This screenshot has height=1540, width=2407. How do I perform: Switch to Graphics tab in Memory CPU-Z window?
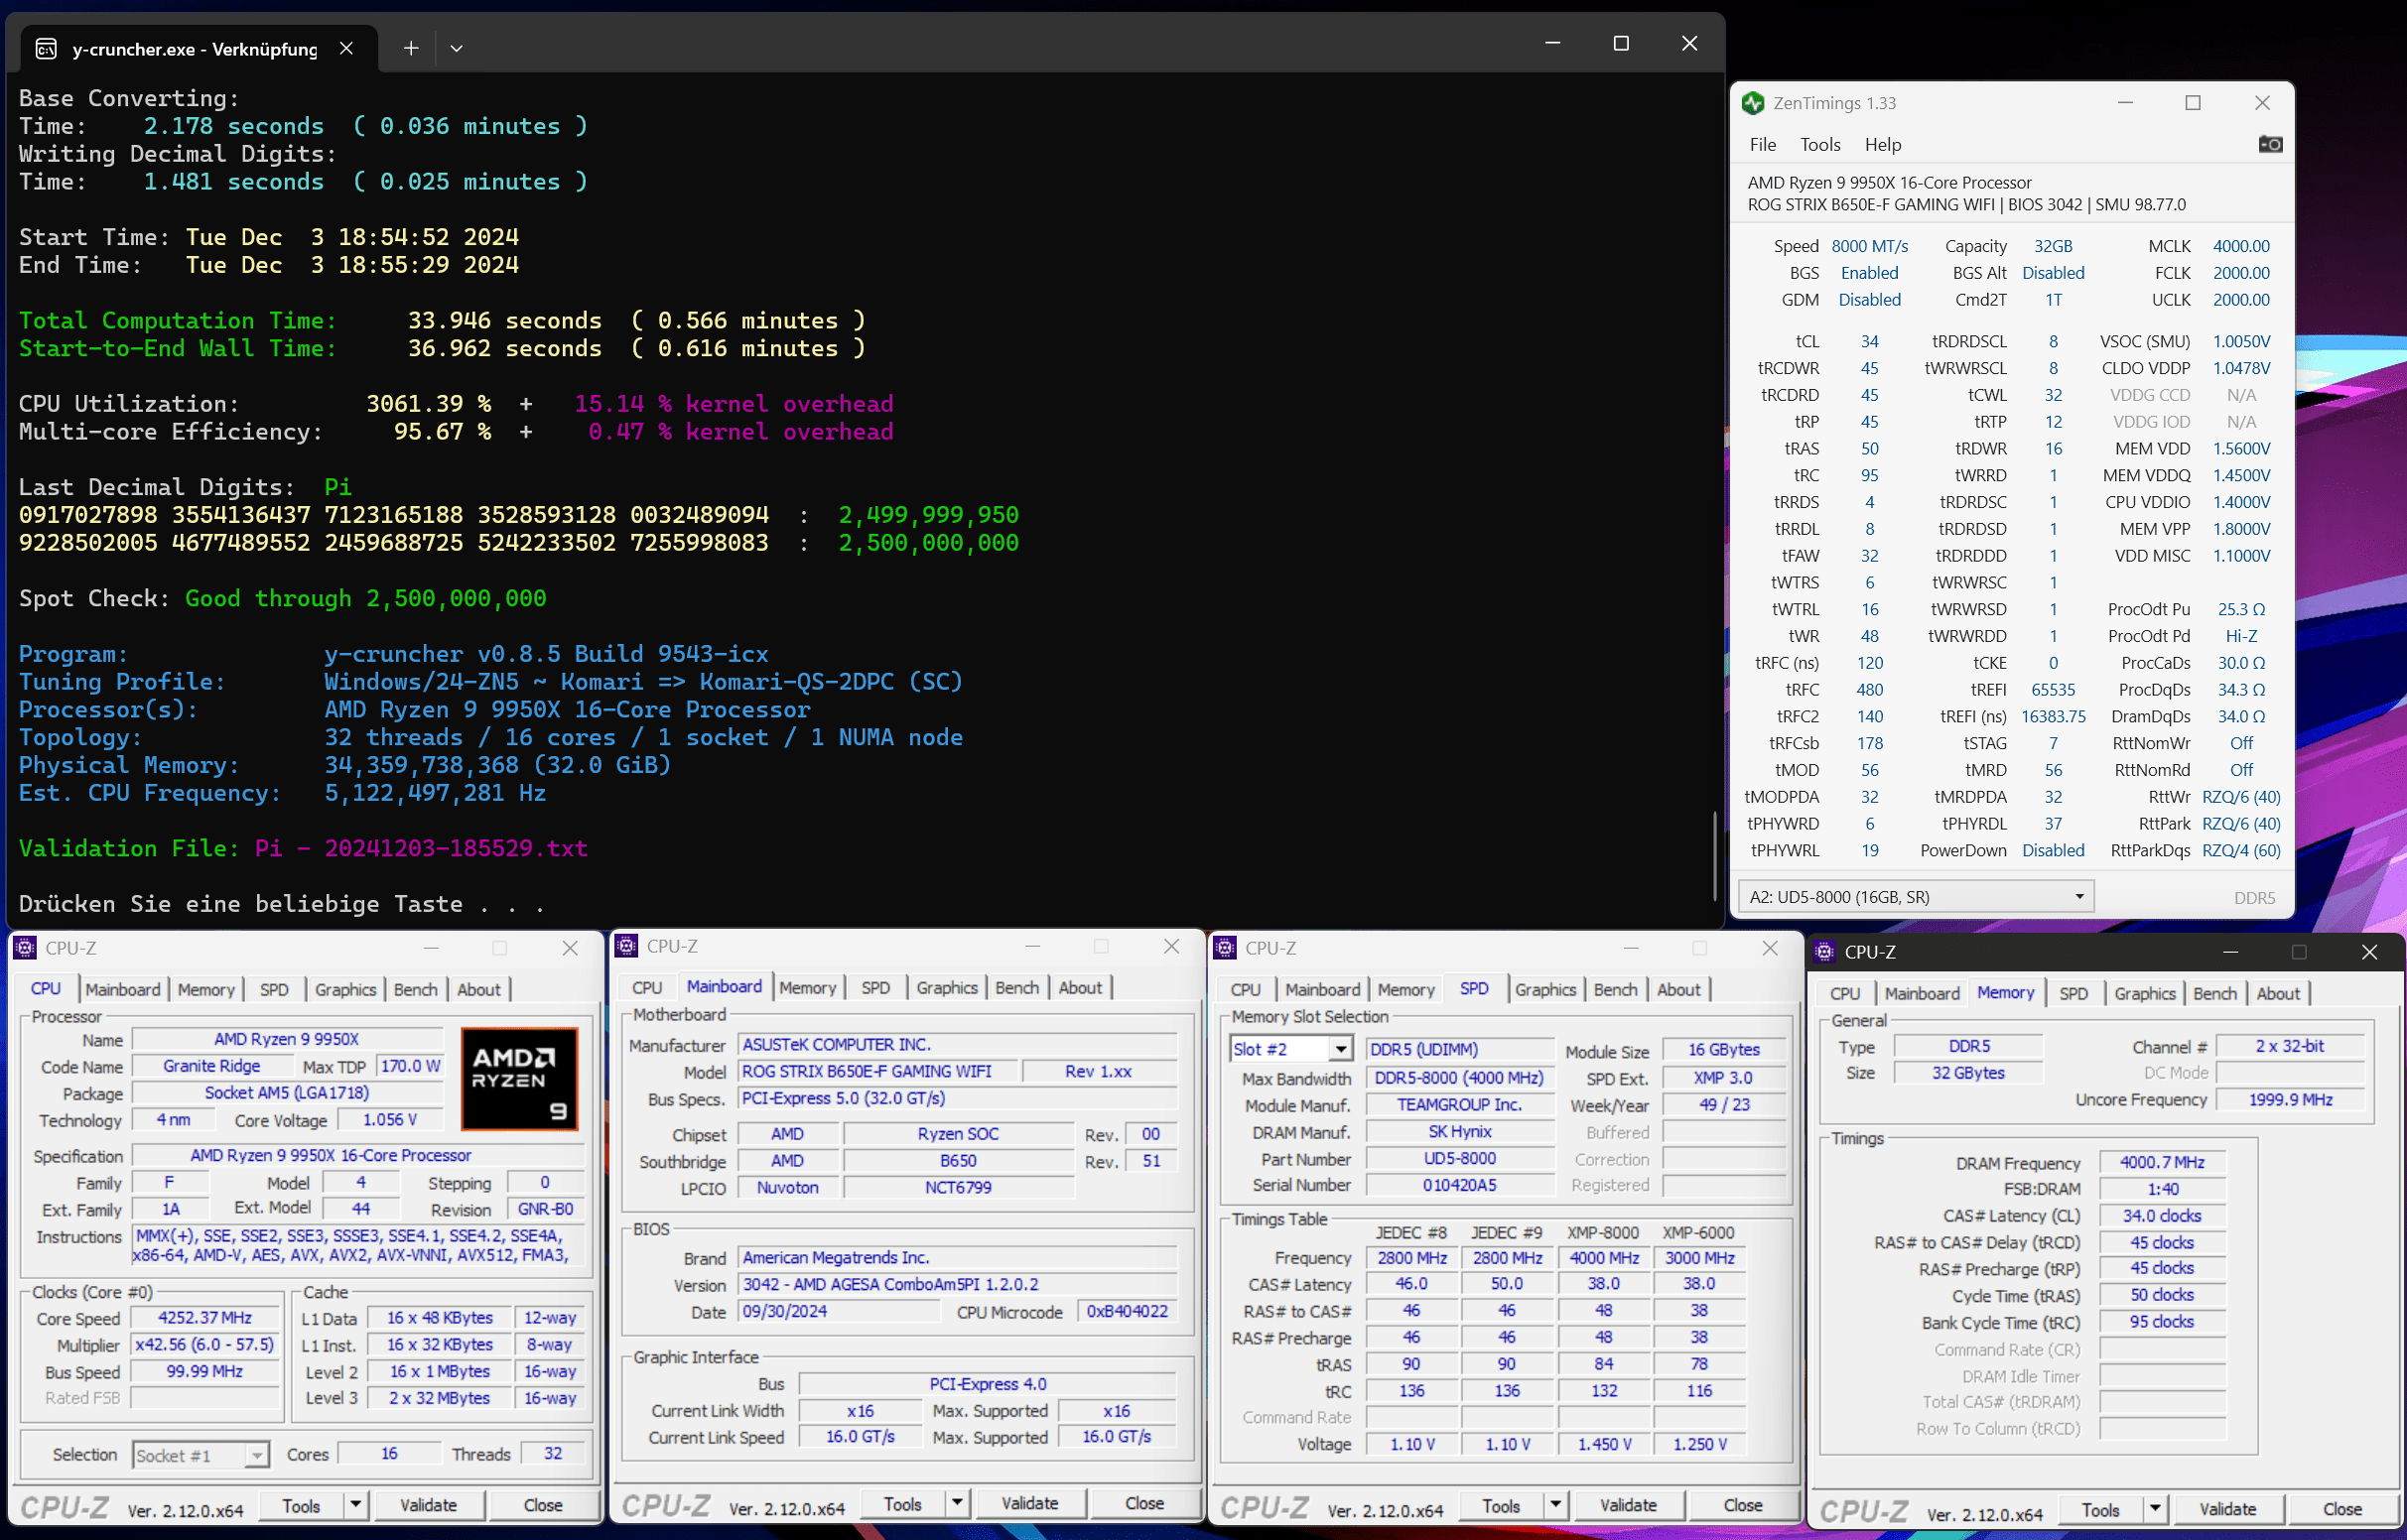click(x=2143, y=994)
